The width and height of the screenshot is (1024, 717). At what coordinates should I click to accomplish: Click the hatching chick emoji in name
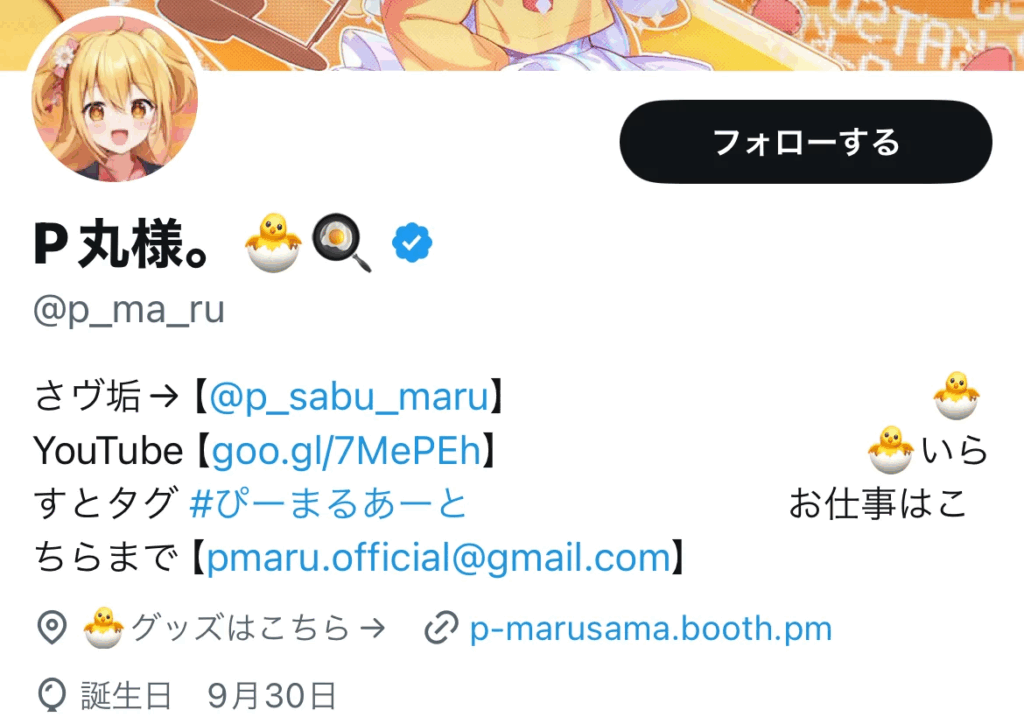[273, 243]
